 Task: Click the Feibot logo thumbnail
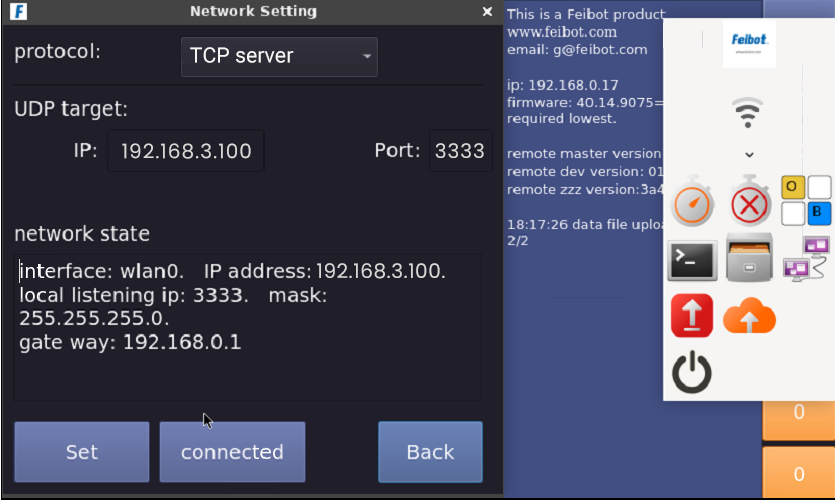point(749,43)
